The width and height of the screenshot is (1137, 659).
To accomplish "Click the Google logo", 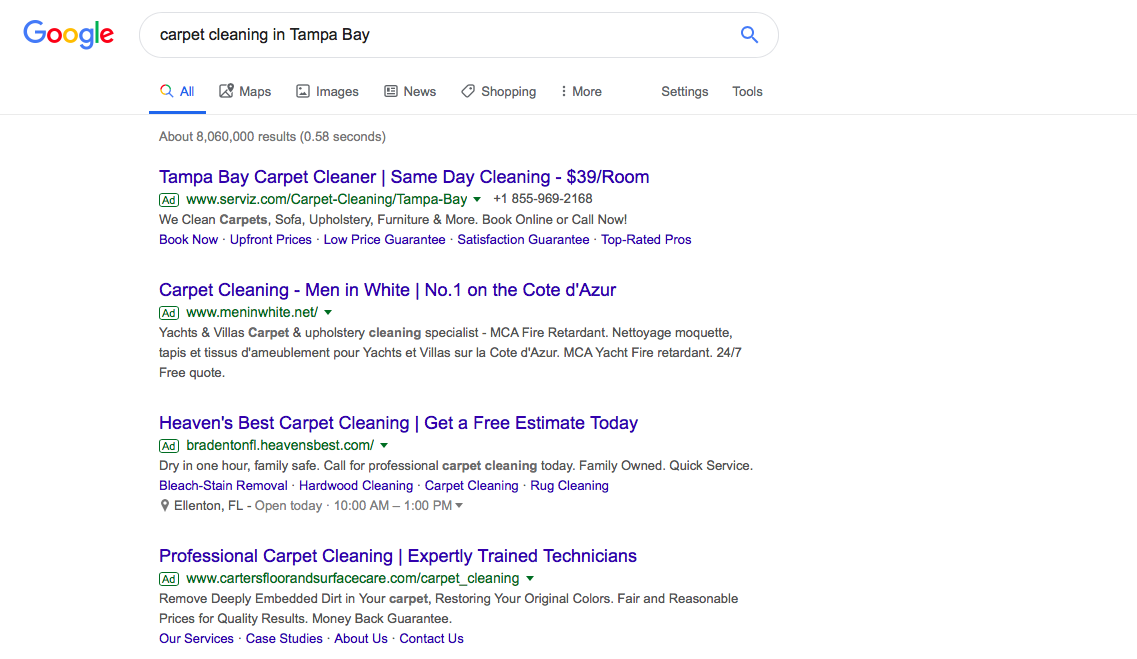I will tap(68, 34).
